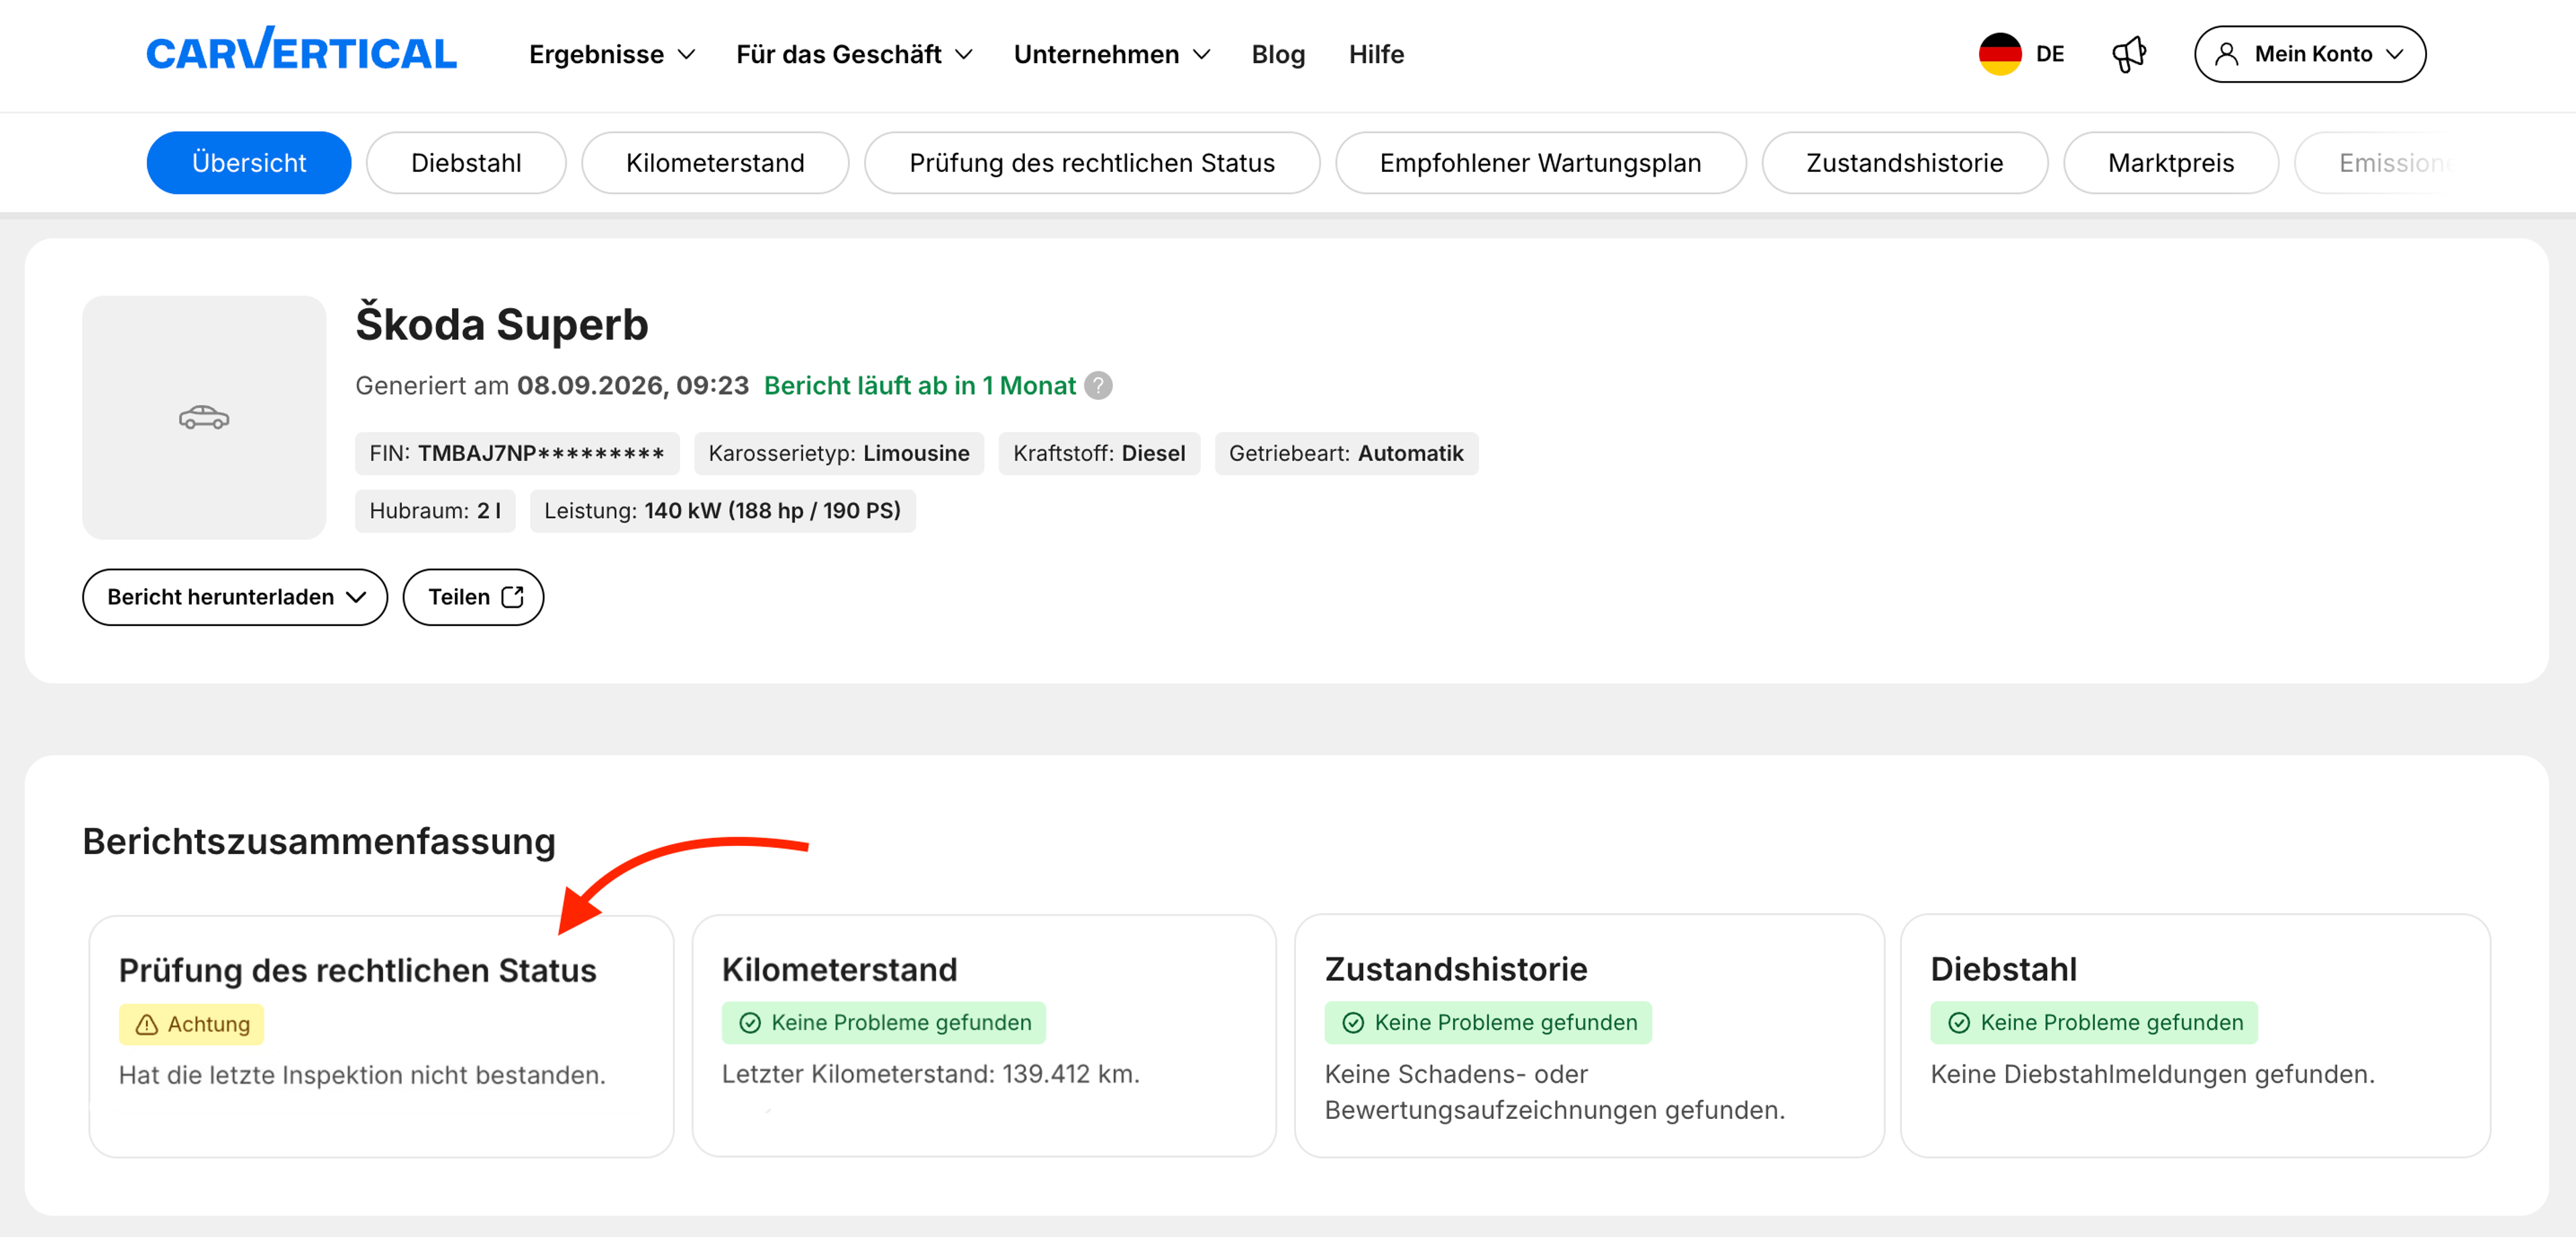Click 'Bericht läuft ab in 1 Monat' text
The height and width of the screenshot is (1237, 2576).
(x=919, y=386)
